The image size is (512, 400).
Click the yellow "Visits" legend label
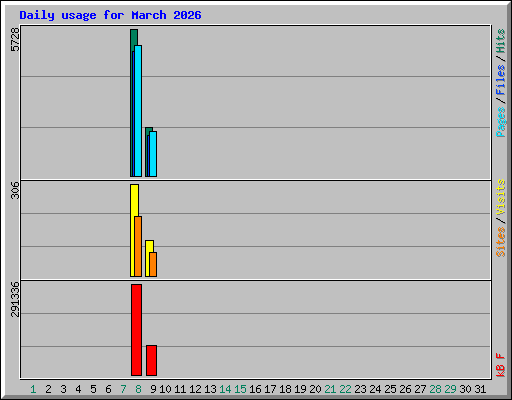[x=501, y=197]
